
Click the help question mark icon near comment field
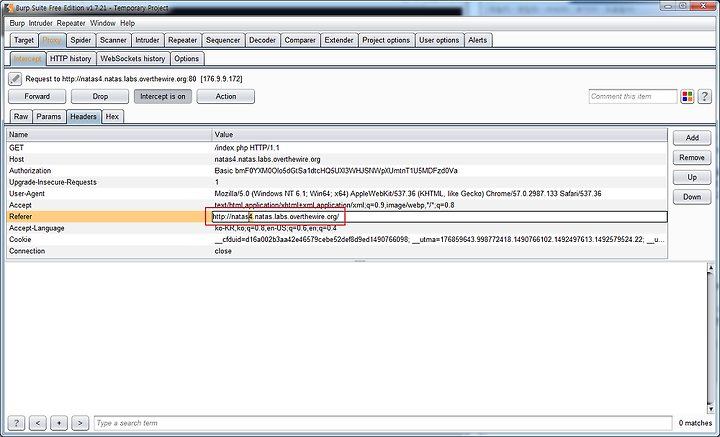(x=704, y=96)
